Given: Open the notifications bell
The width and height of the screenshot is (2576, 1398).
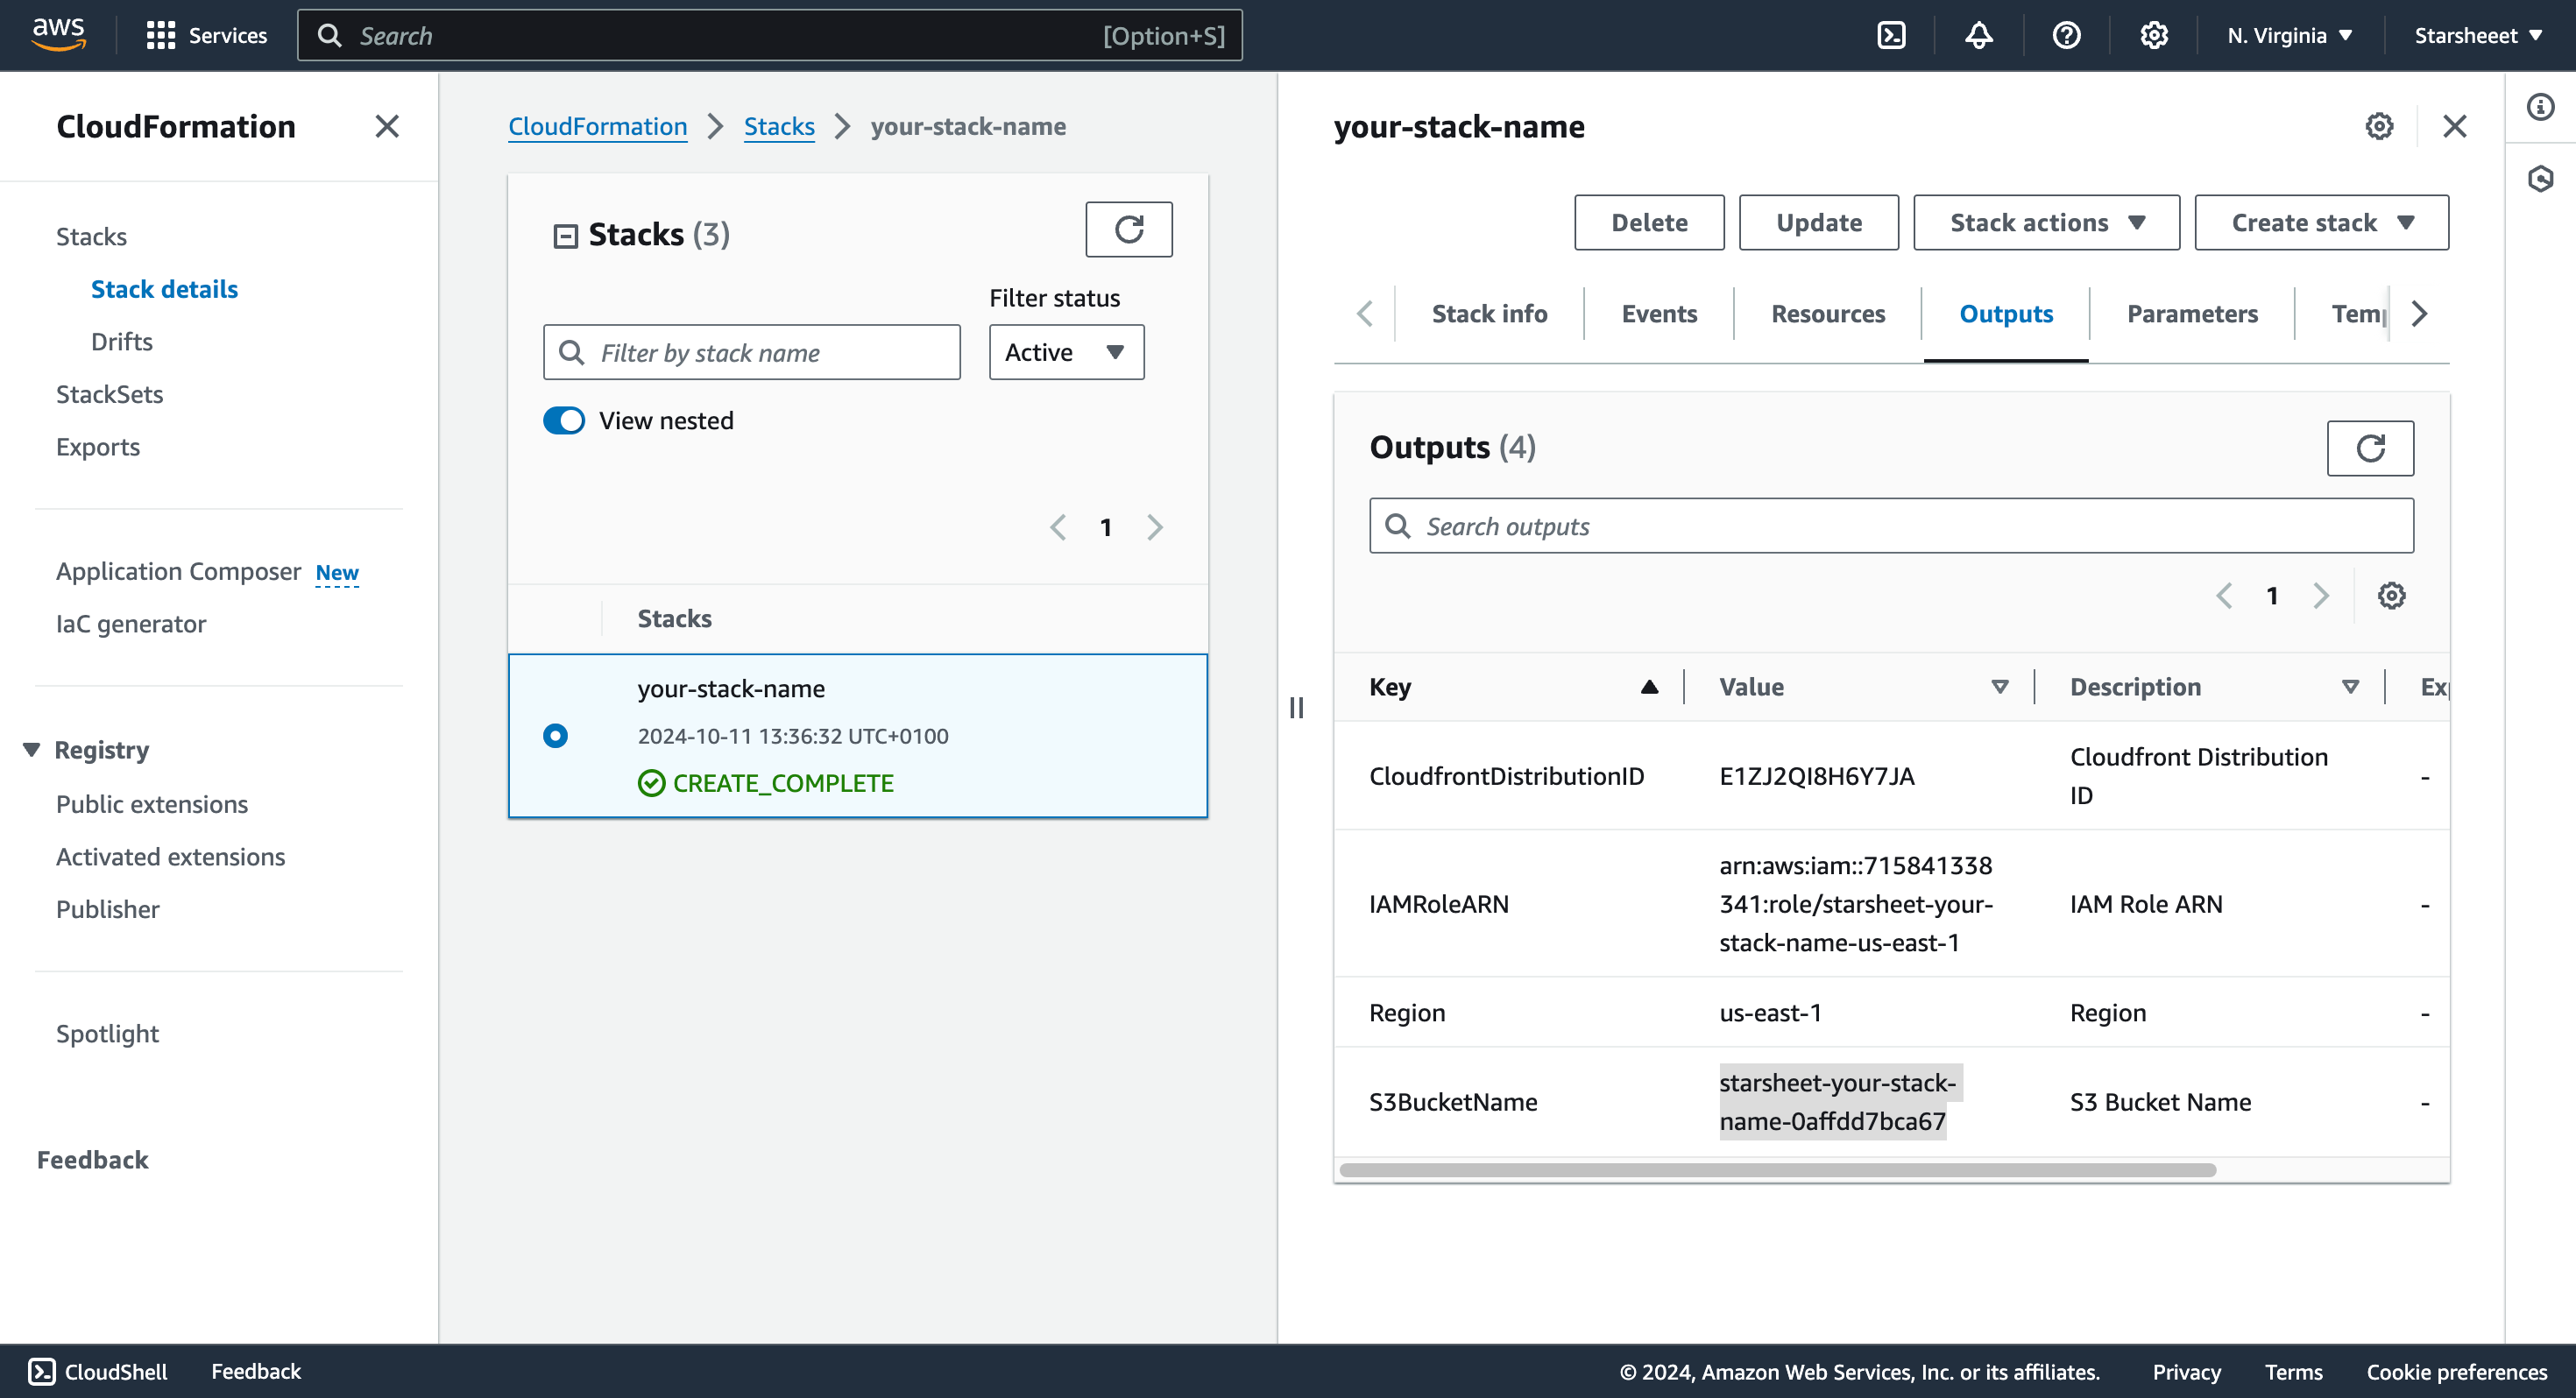Looking at the screenshot, I should pos(1978,35).
